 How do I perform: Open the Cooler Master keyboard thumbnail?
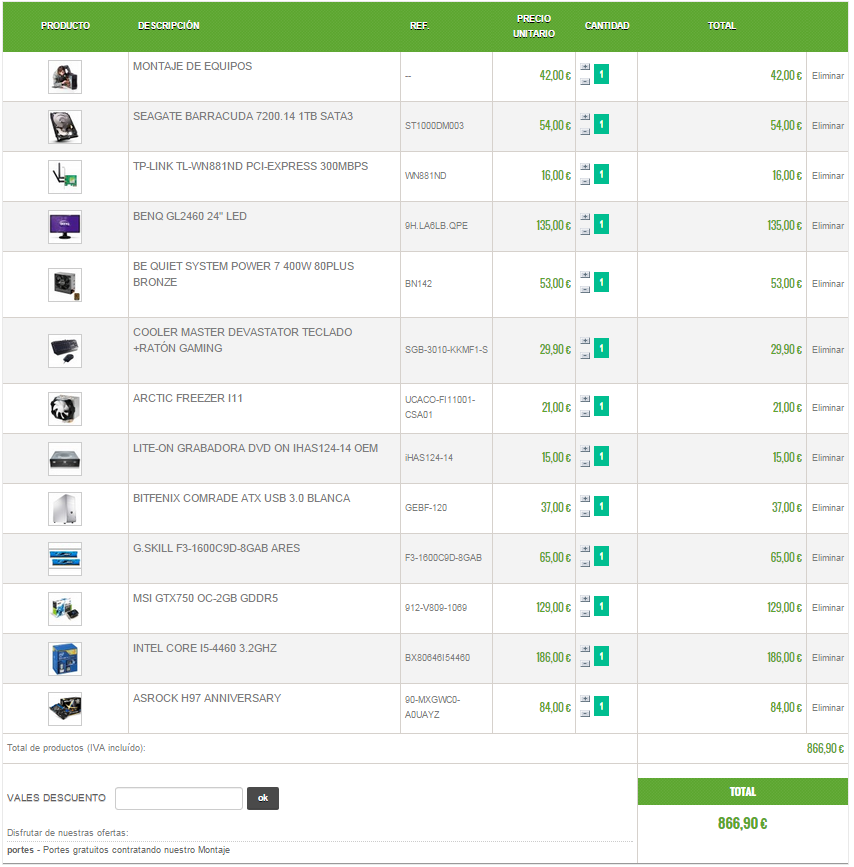coord(65,351)
